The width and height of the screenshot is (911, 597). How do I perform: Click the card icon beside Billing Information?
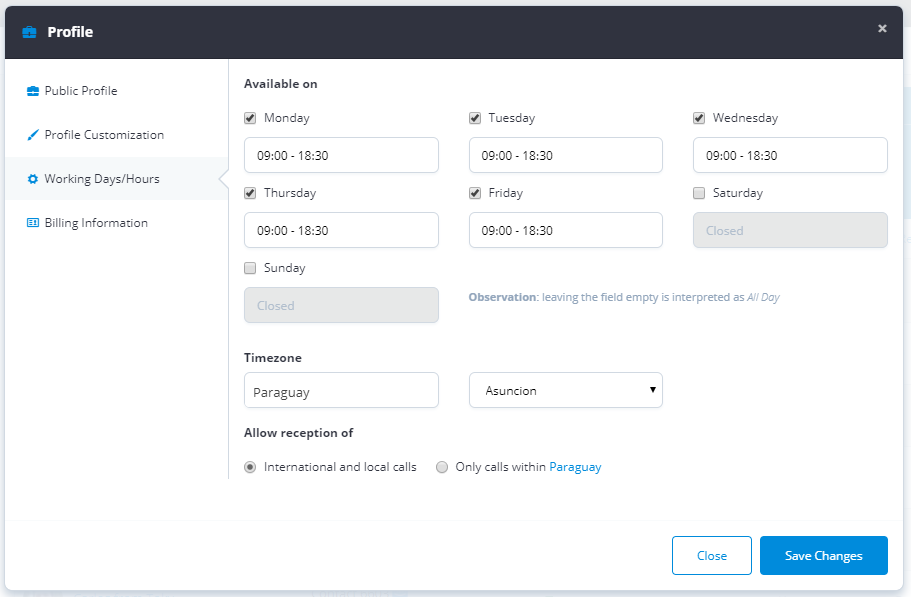coord(33,223)
